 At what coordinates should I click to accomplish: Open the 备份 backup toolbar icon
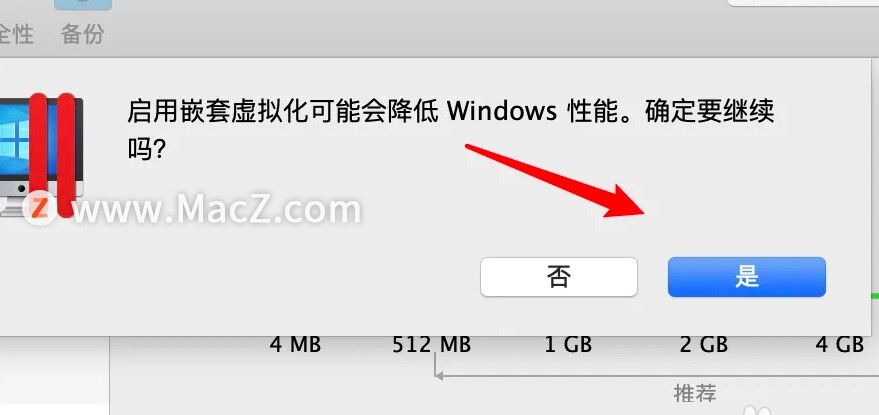[x=82, y=5]
